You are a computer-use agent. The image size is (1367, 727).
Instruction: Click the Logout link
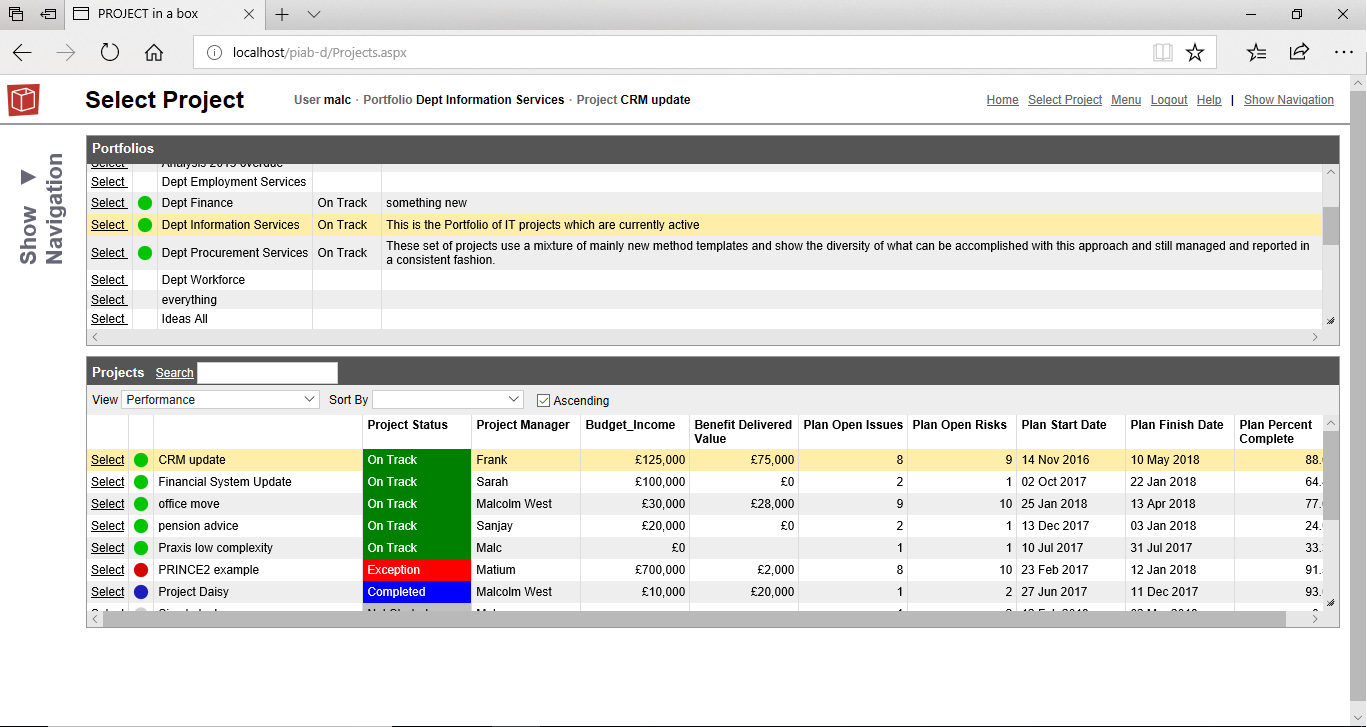tap(1169, 100)
